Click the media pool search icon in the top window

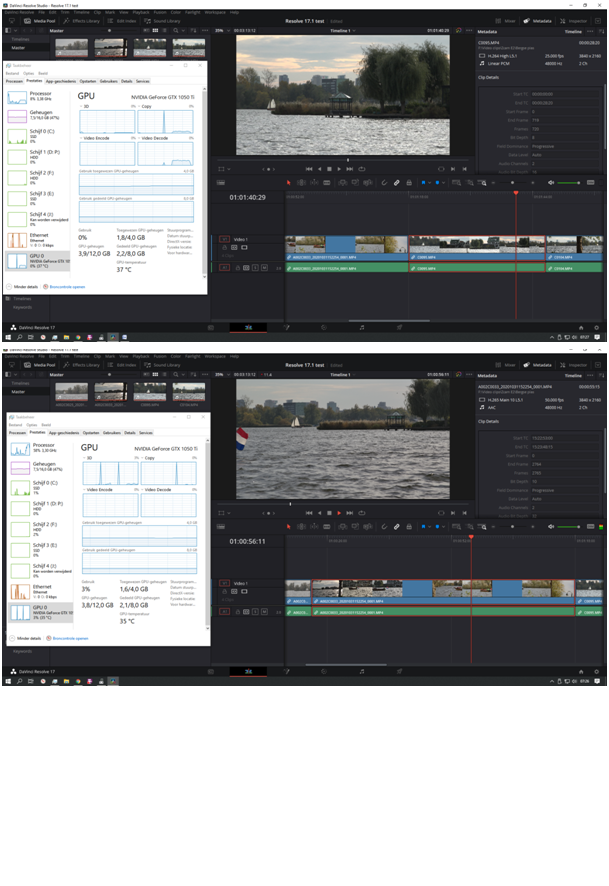tap(176, 31)
